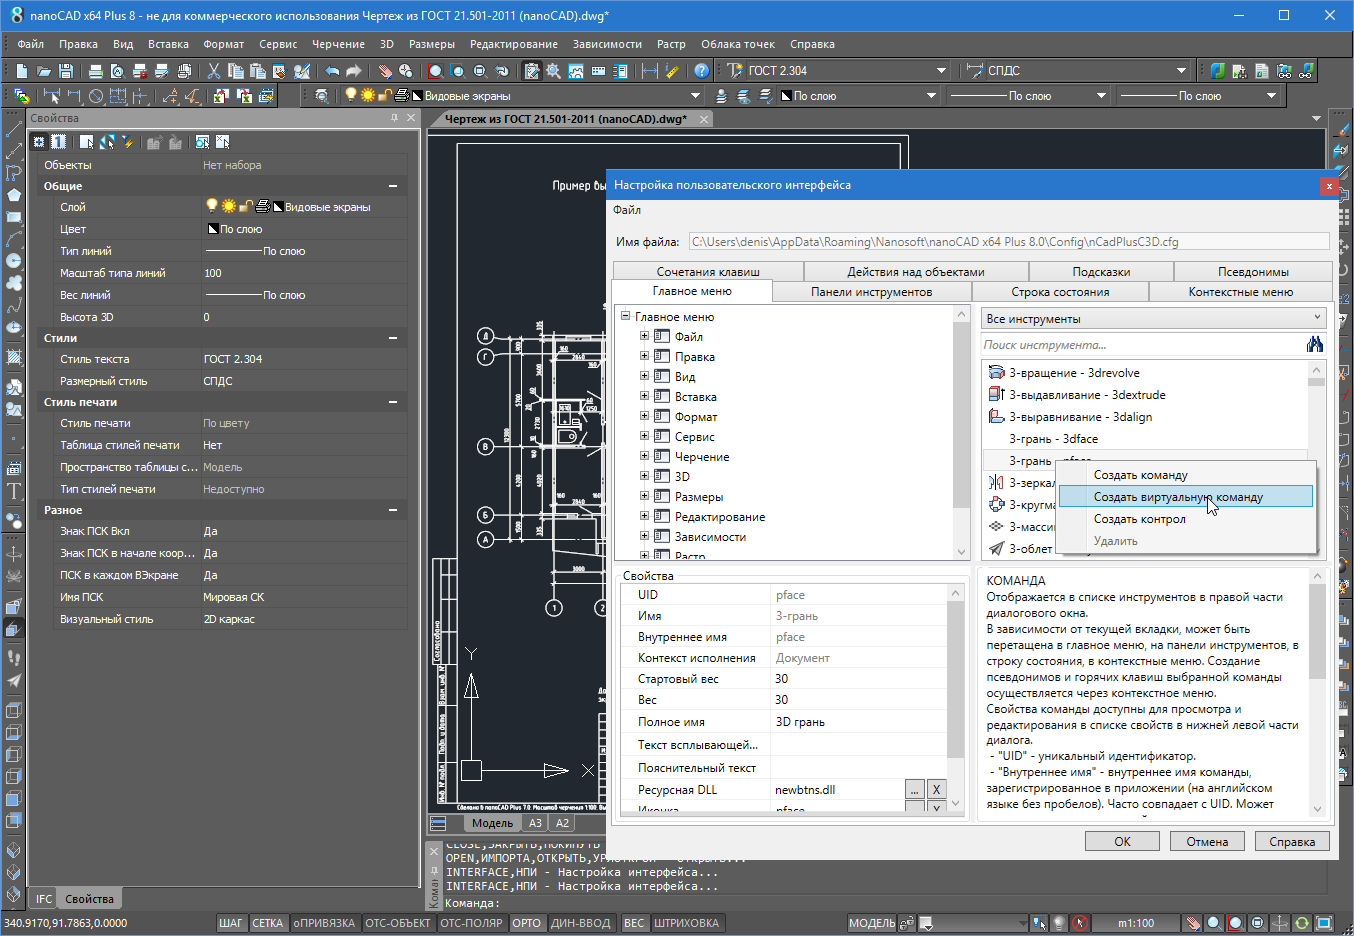This screenshot has height=936, width=1354.
Task: Toggle СЕТКА grid display
Action: tap(267, 923)
